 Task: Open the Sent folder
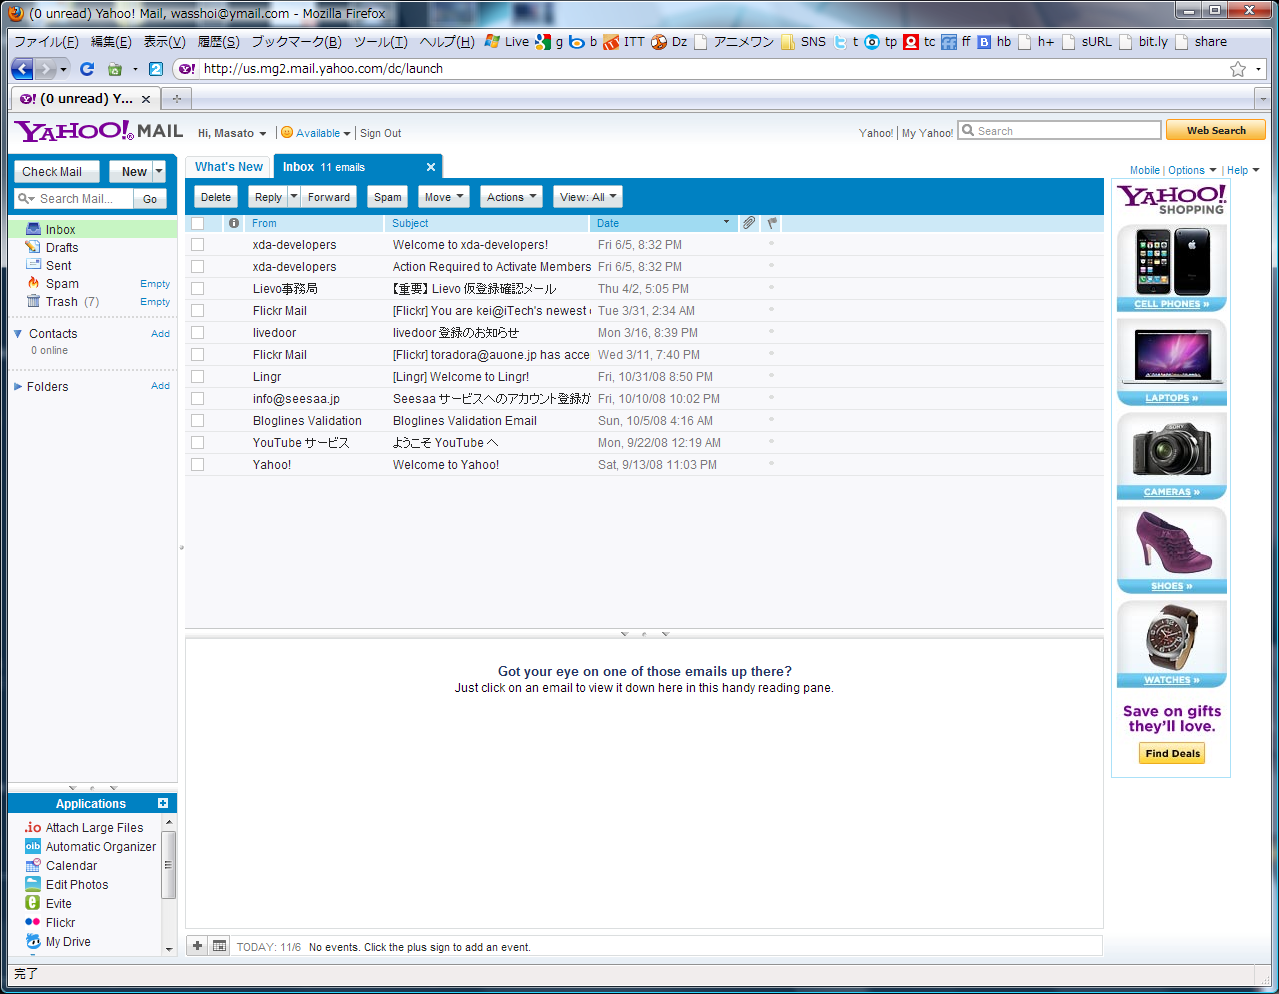[58, 266]
